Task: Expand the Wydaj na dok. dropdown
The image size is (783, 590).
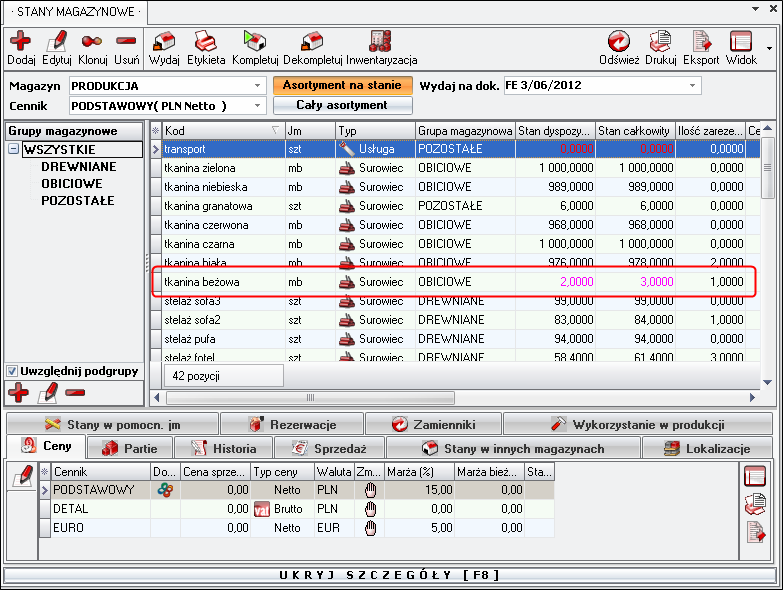Action: point(693,86)
